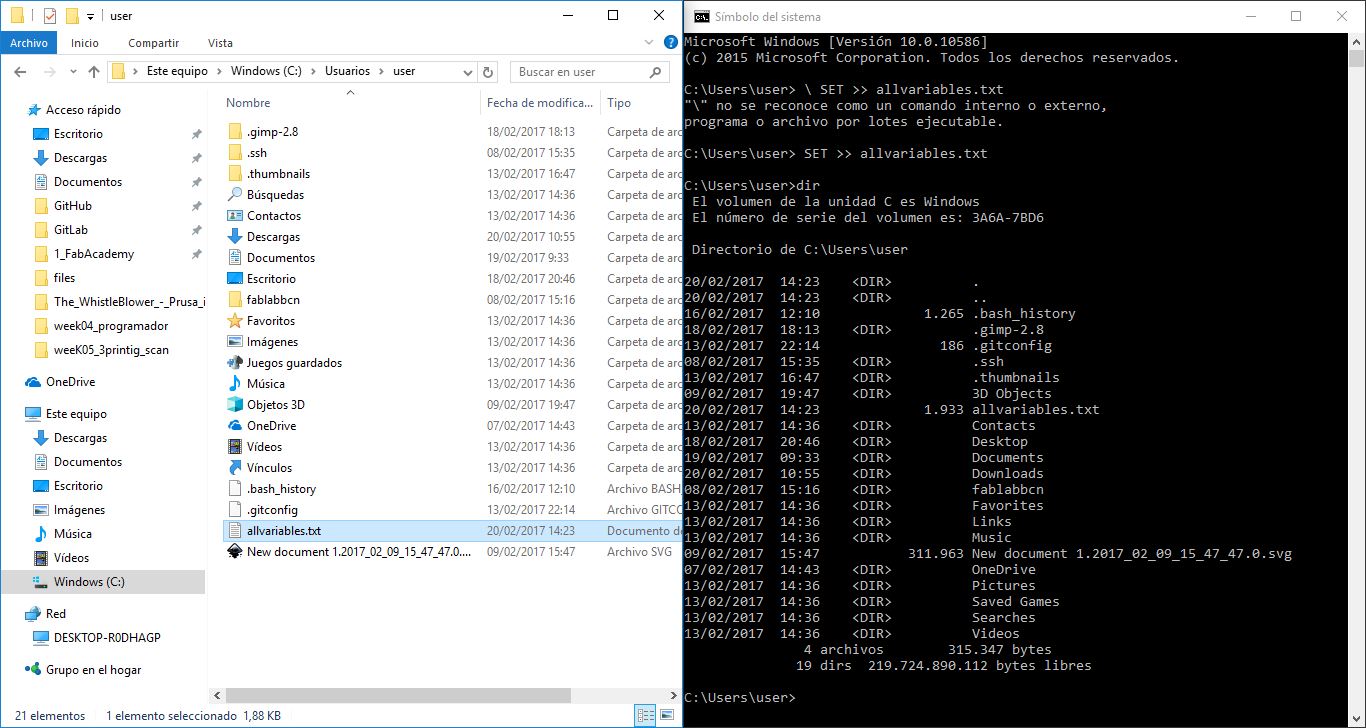Viewport: 1366px width, 728px height.
Task: Select Windows (C:) in navigation pane
Action: (x=102, y=582)
